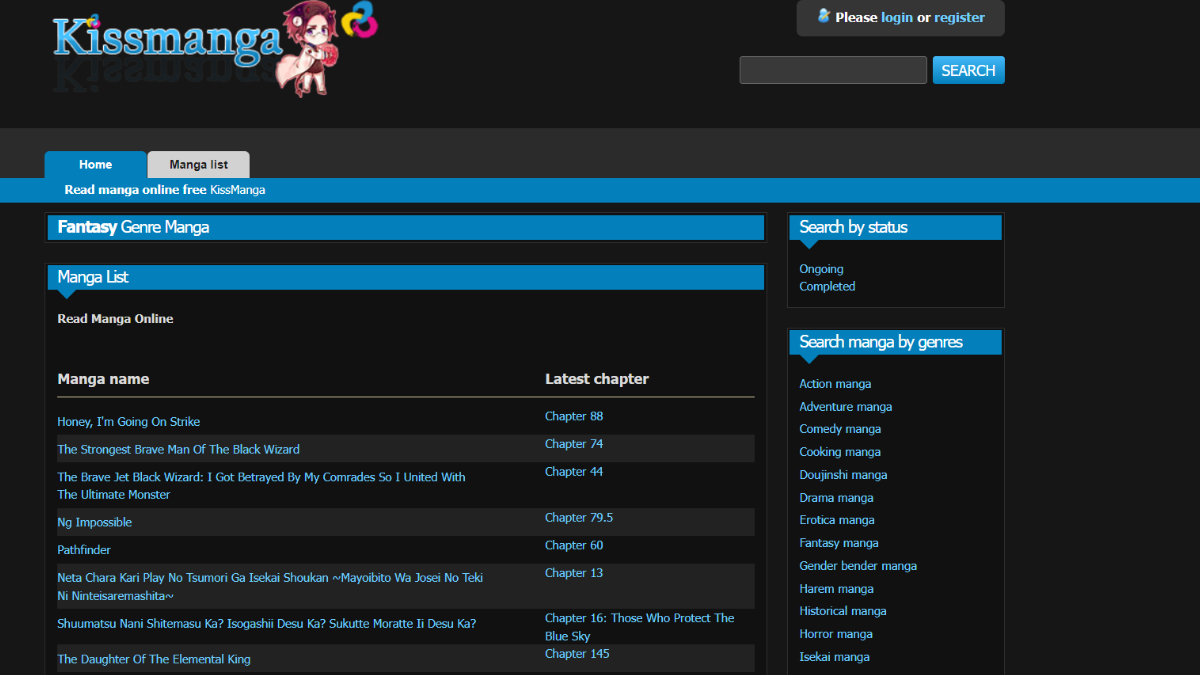Open The Daughter Of The Elemental King
This screenshot has width=1200, height=675.
[x=154, y=659]
